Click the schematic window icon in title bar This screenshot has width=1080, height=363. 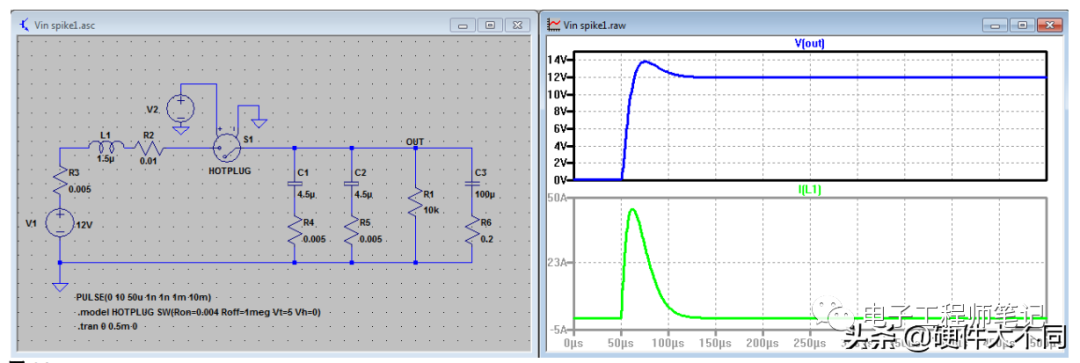pyautogui.click(x=26, y=25)
